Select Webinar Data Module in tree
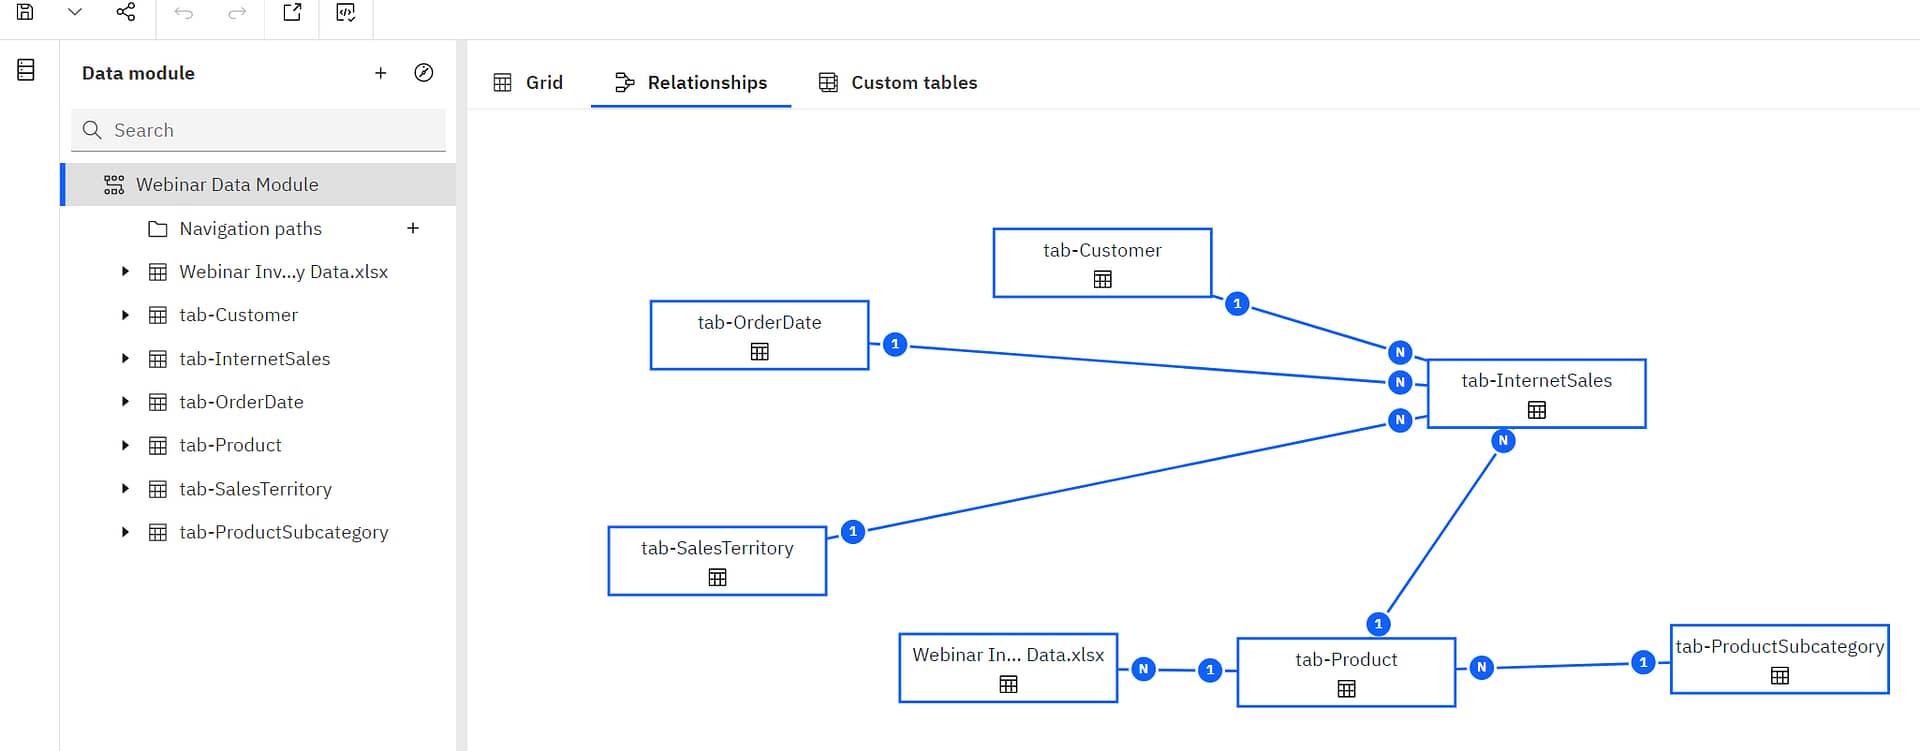This screenshot has height=751, width=1920. (x=227, y=185)
